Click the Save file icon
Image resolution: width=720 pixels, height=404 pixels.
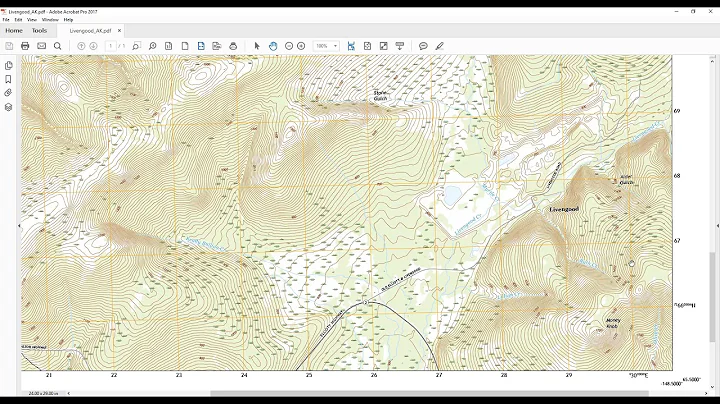(x=9, y=46)
